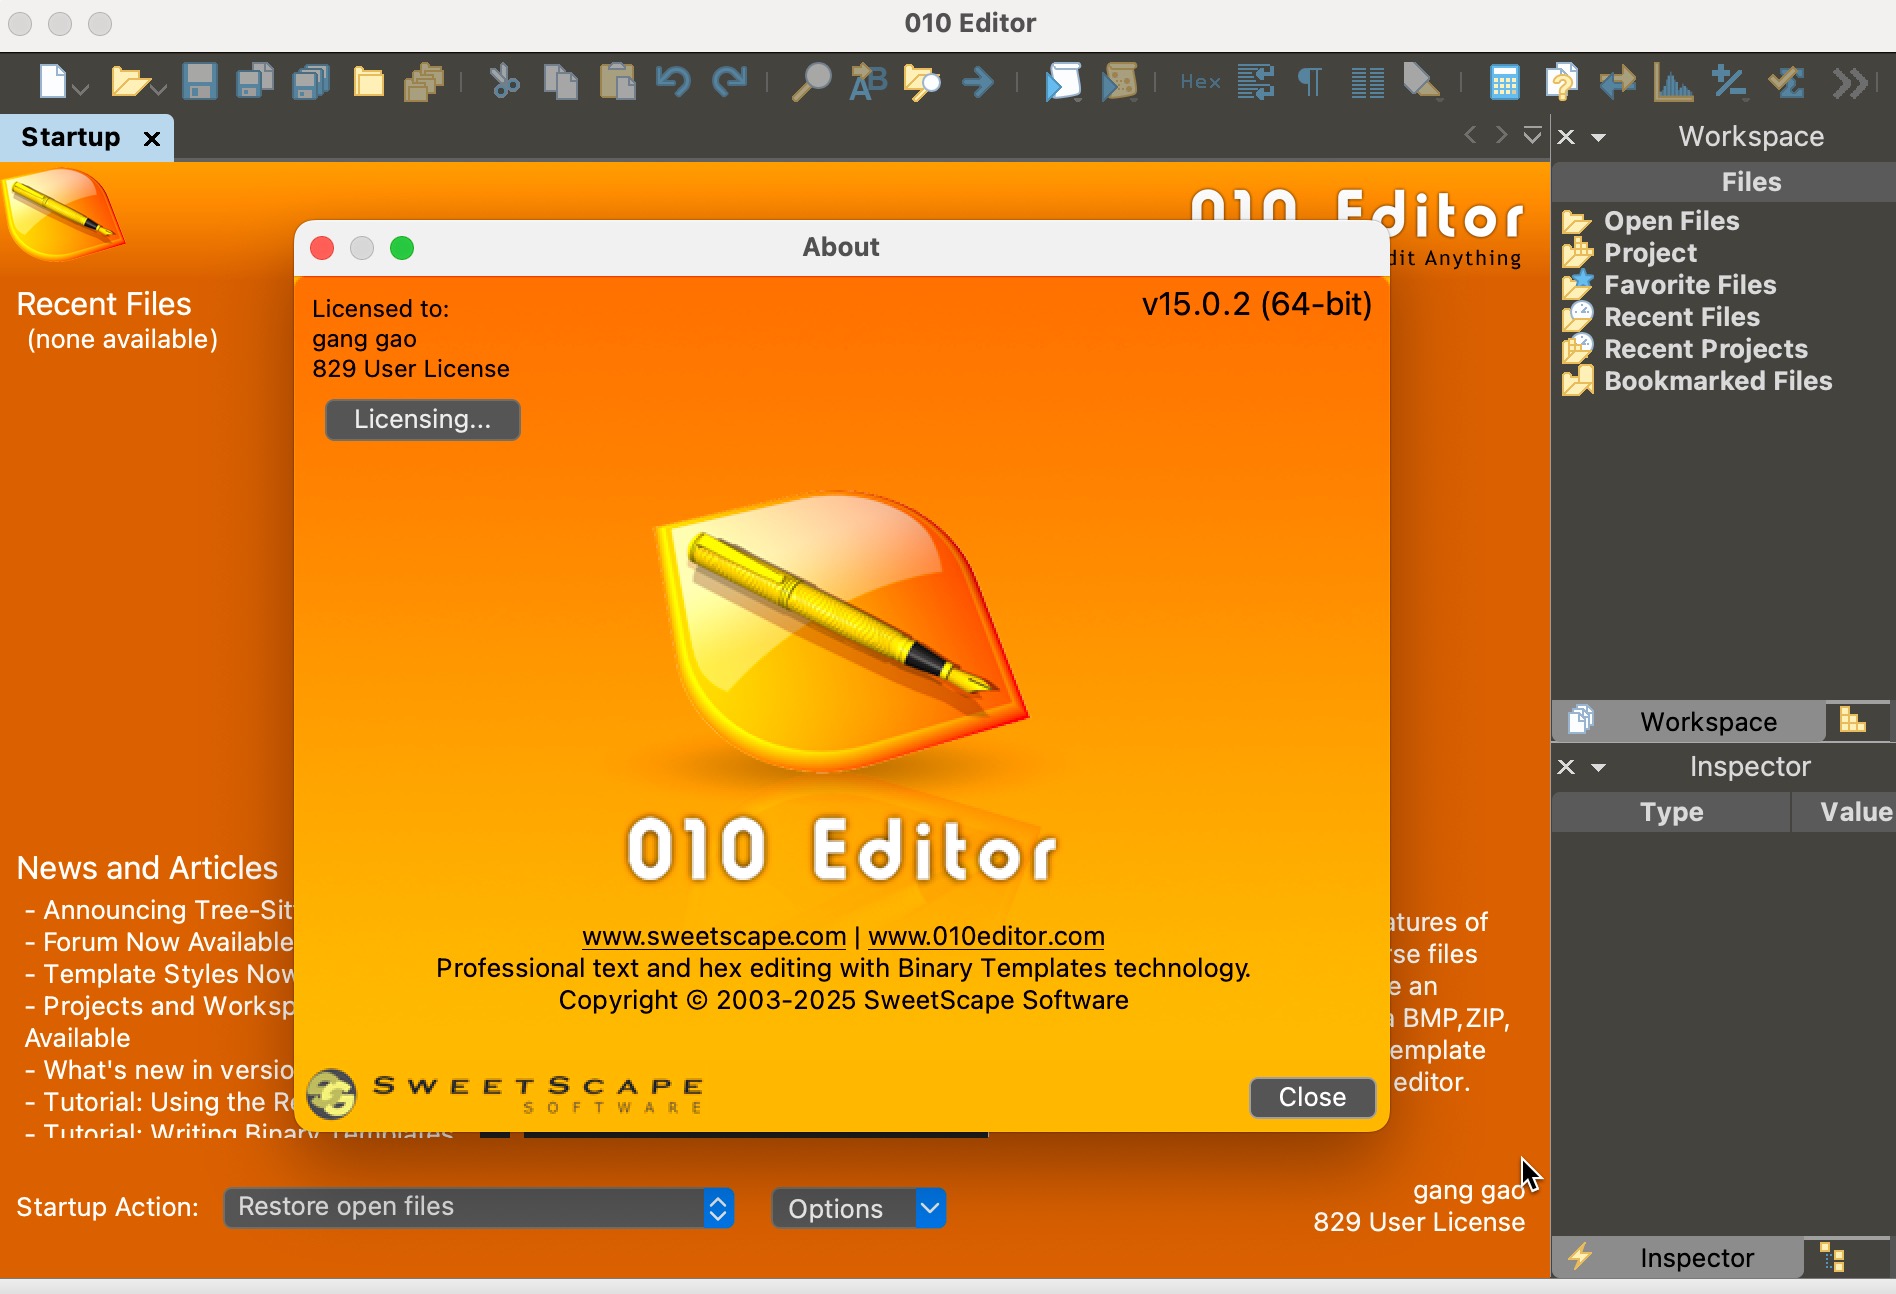Click the Checksum checkmark icon
This screenshot has height=1294, width=1896.
pos(1786,81)
